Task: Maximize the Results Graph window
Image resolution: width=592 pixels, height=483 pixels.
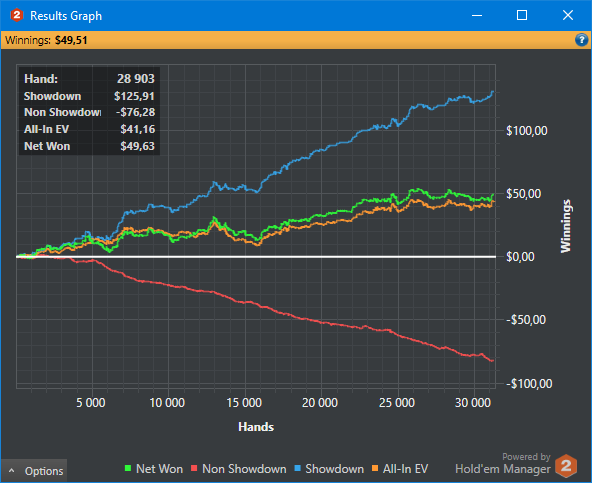Action: point(522,15)
